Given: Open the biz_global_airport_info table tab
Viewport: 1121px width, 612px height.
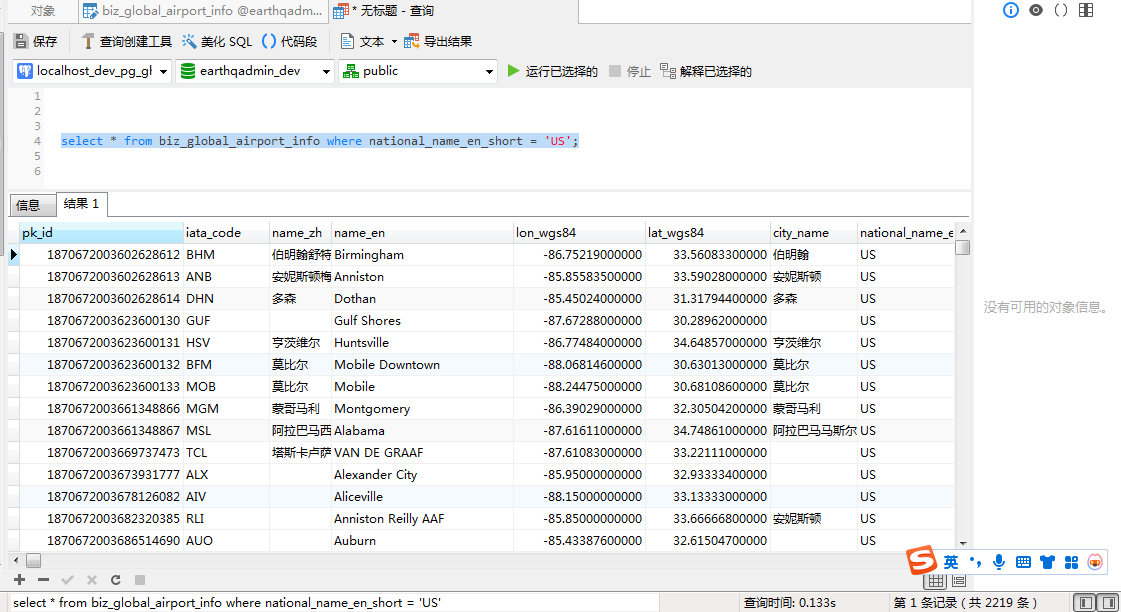Looking at the screenshot, I should pos(203,11).
